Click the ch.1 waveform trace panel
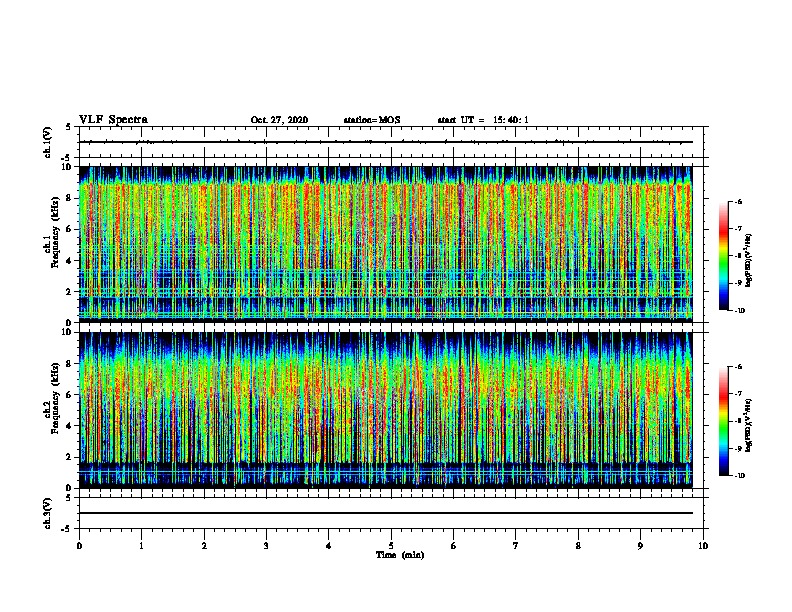The image size is (792, 612). [x=391, y=142]
